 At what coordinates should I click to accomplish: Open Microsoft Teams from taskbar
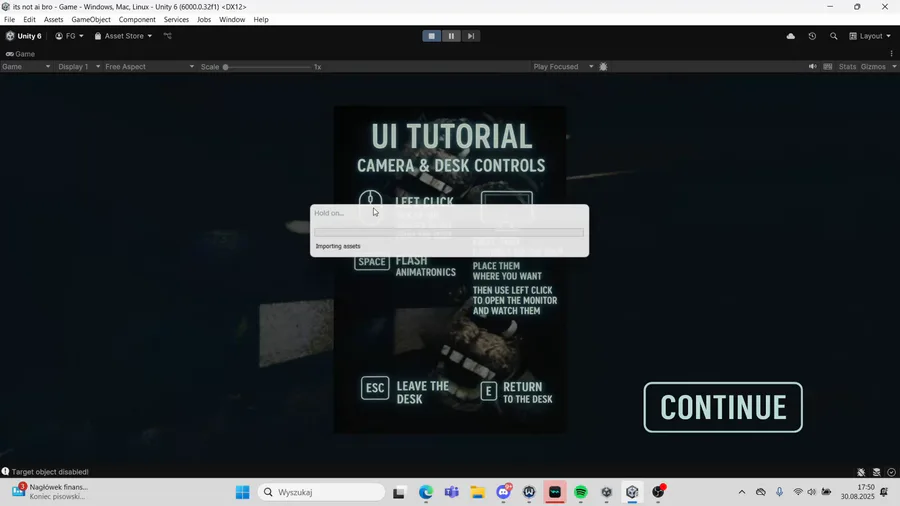pos(452,492)
